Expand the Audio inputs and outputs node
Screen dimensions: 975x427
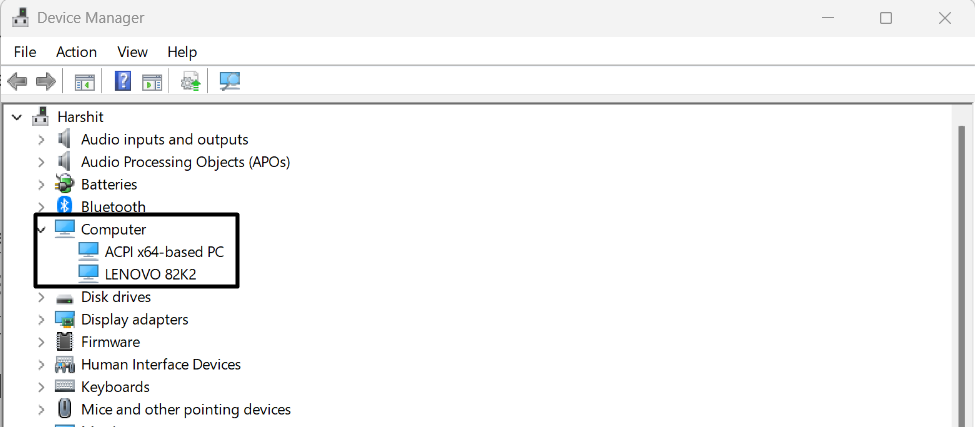point(41,140)
